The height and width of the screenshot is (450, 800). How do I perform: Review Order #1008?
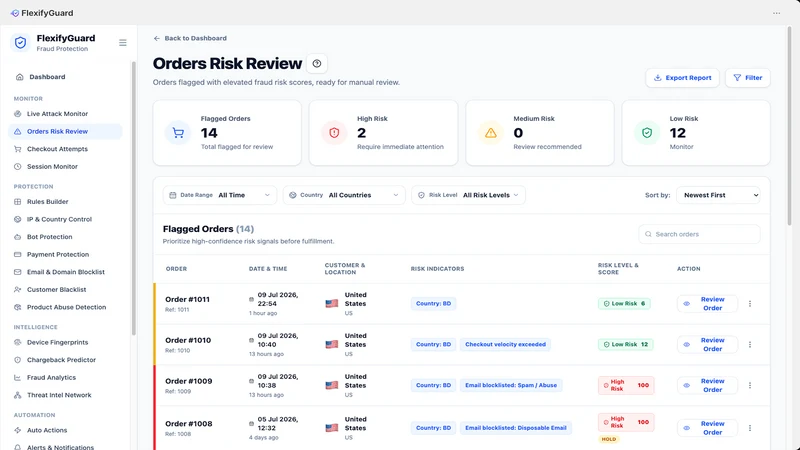(707, 428)
